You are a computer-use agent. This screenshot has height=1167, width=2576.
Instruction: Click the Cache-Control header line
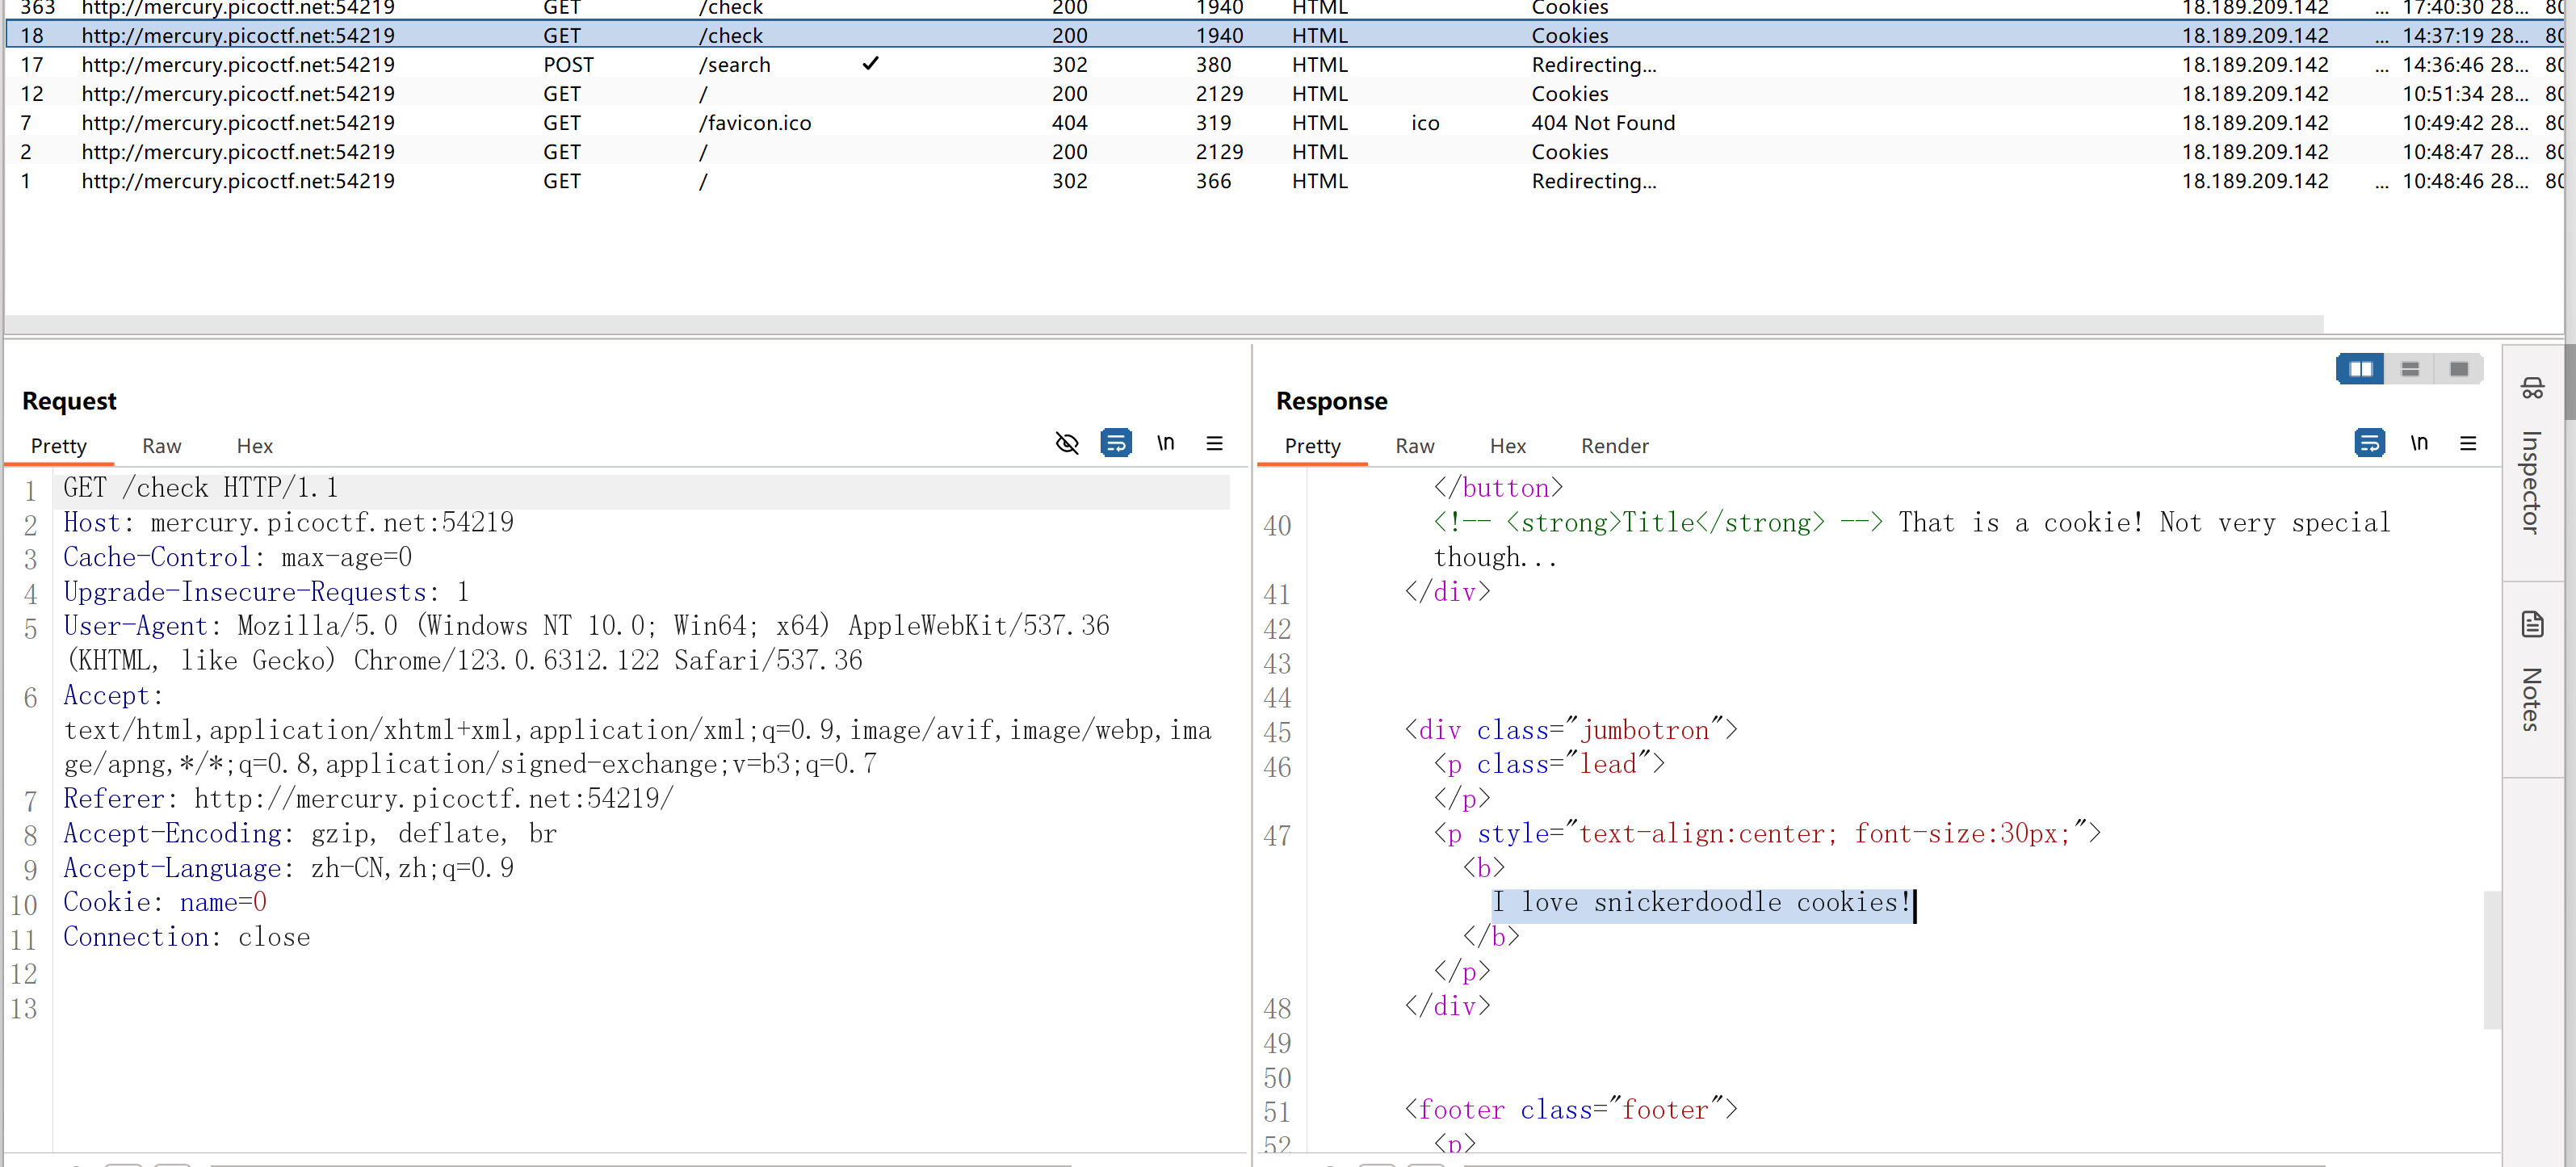tap(237, 557)
